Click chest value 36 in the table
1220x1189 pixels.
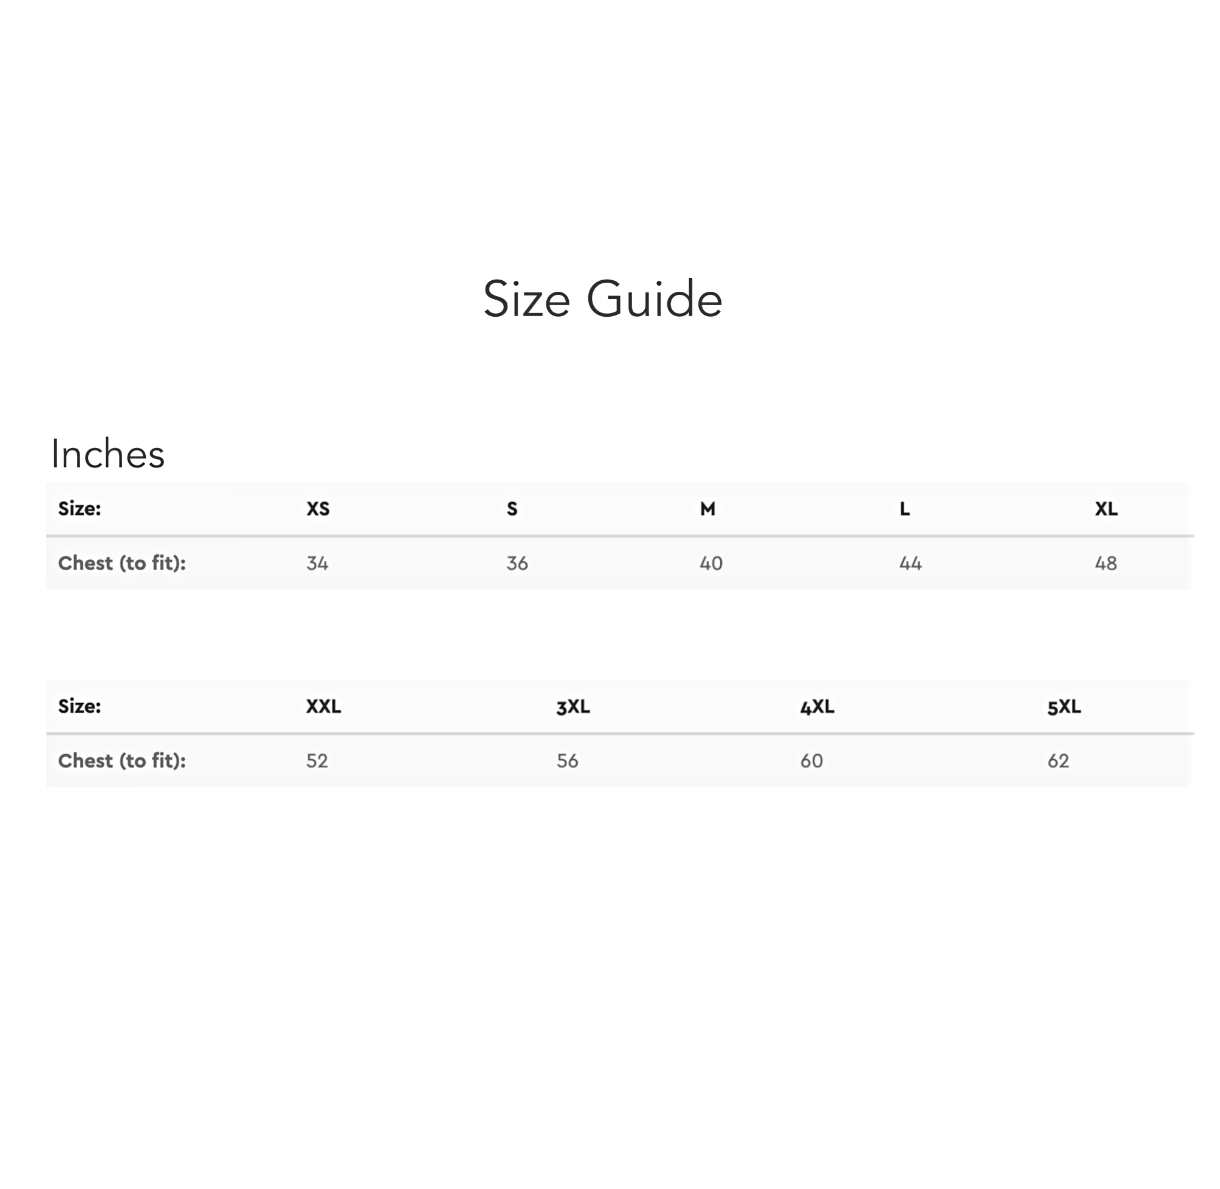pyautogui.click(x=517, y=563)
